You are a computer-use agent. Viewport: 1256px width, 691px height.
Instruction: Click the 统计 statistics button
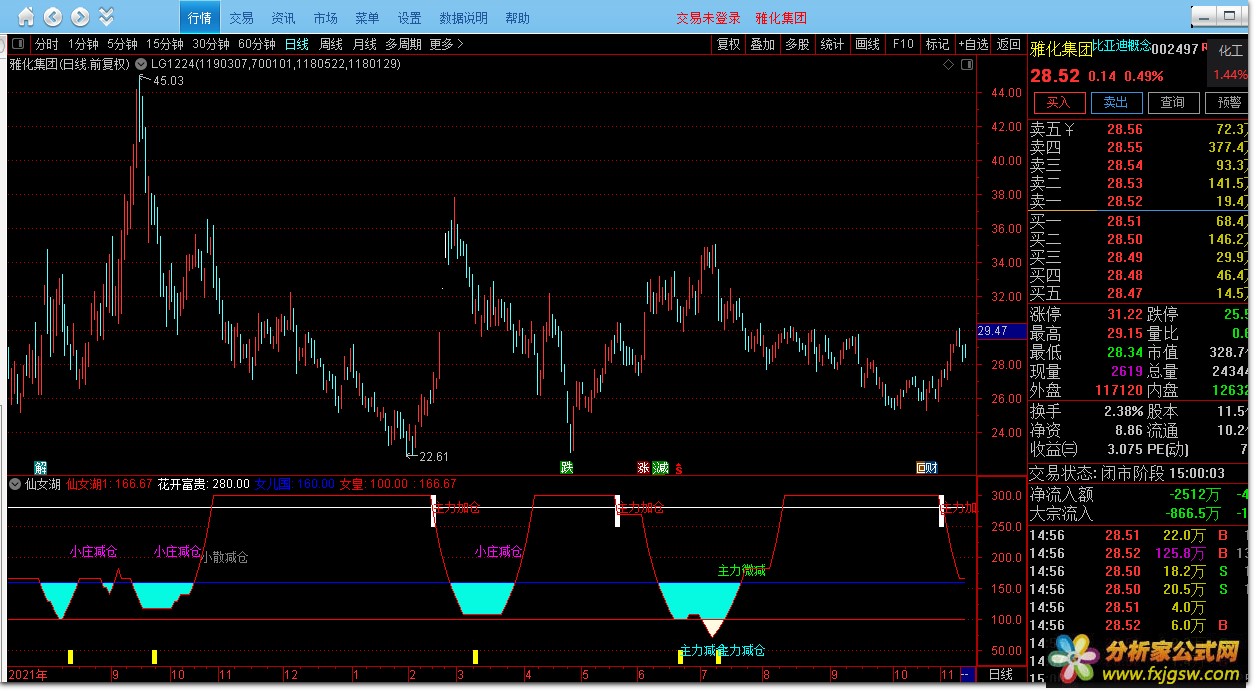[832, 44]
